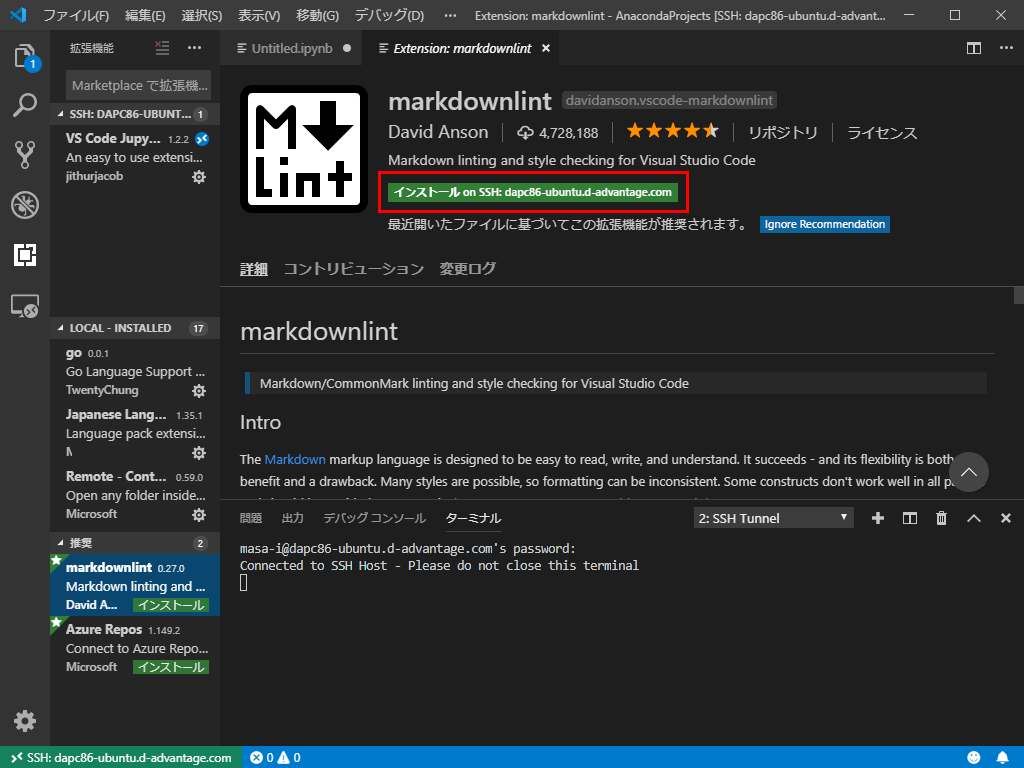
Task: Open editor more actions ellipsis
Action: tap(1006, 48)
